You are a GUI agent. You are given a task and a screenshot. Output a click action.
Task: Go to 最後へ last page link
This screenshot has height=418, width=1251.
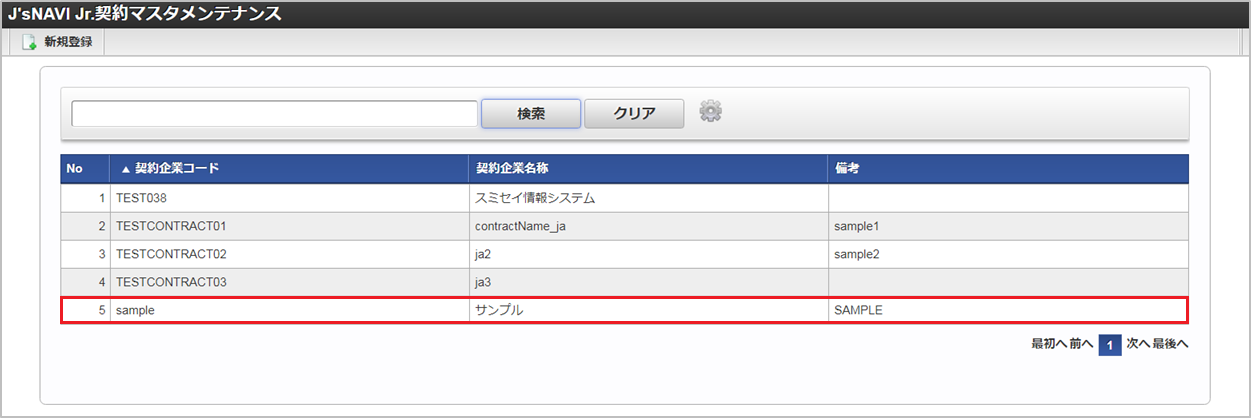click(1170, 344)
